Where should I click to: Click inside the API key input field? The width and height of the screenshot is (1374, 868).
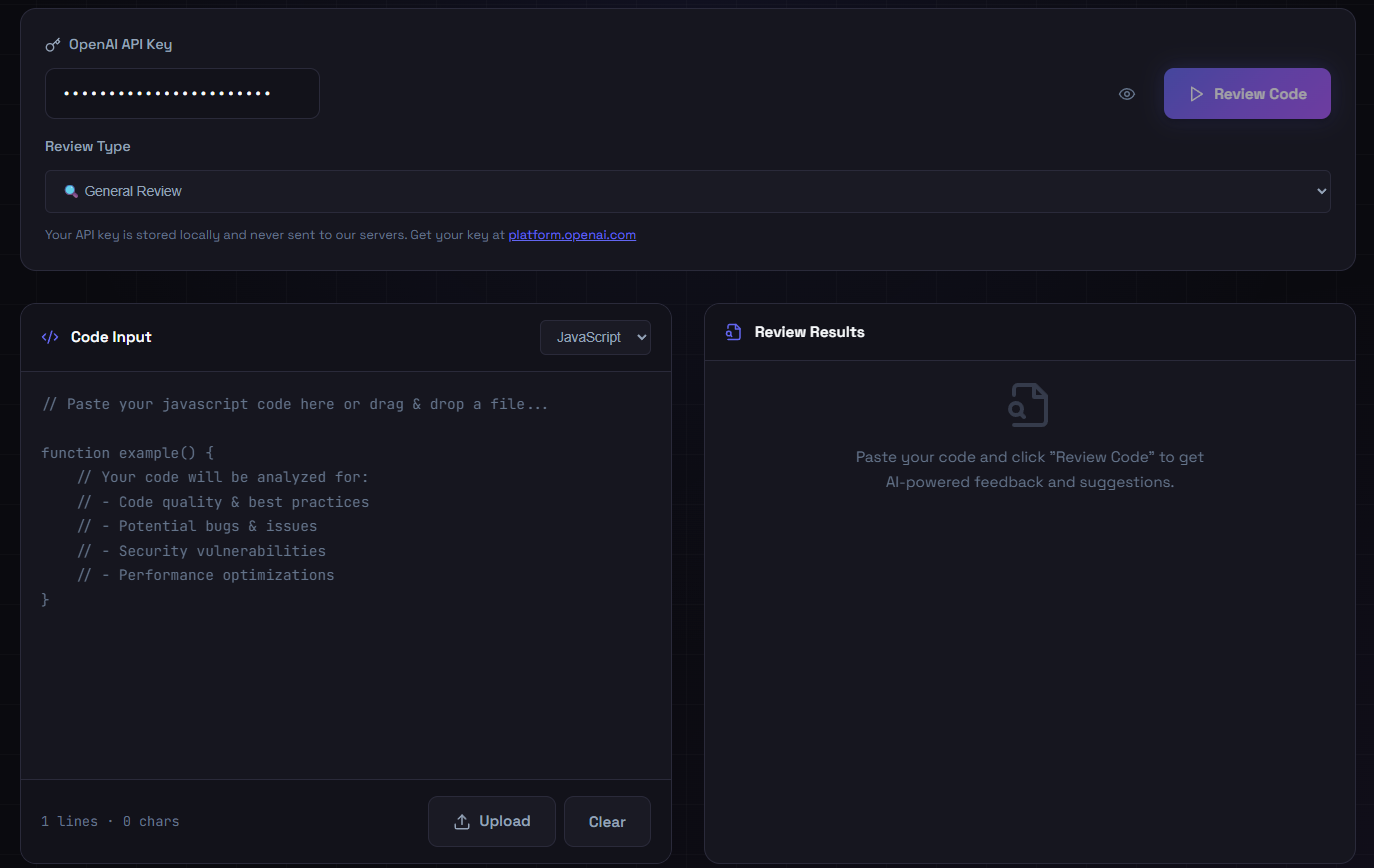[x=182, y=93]
